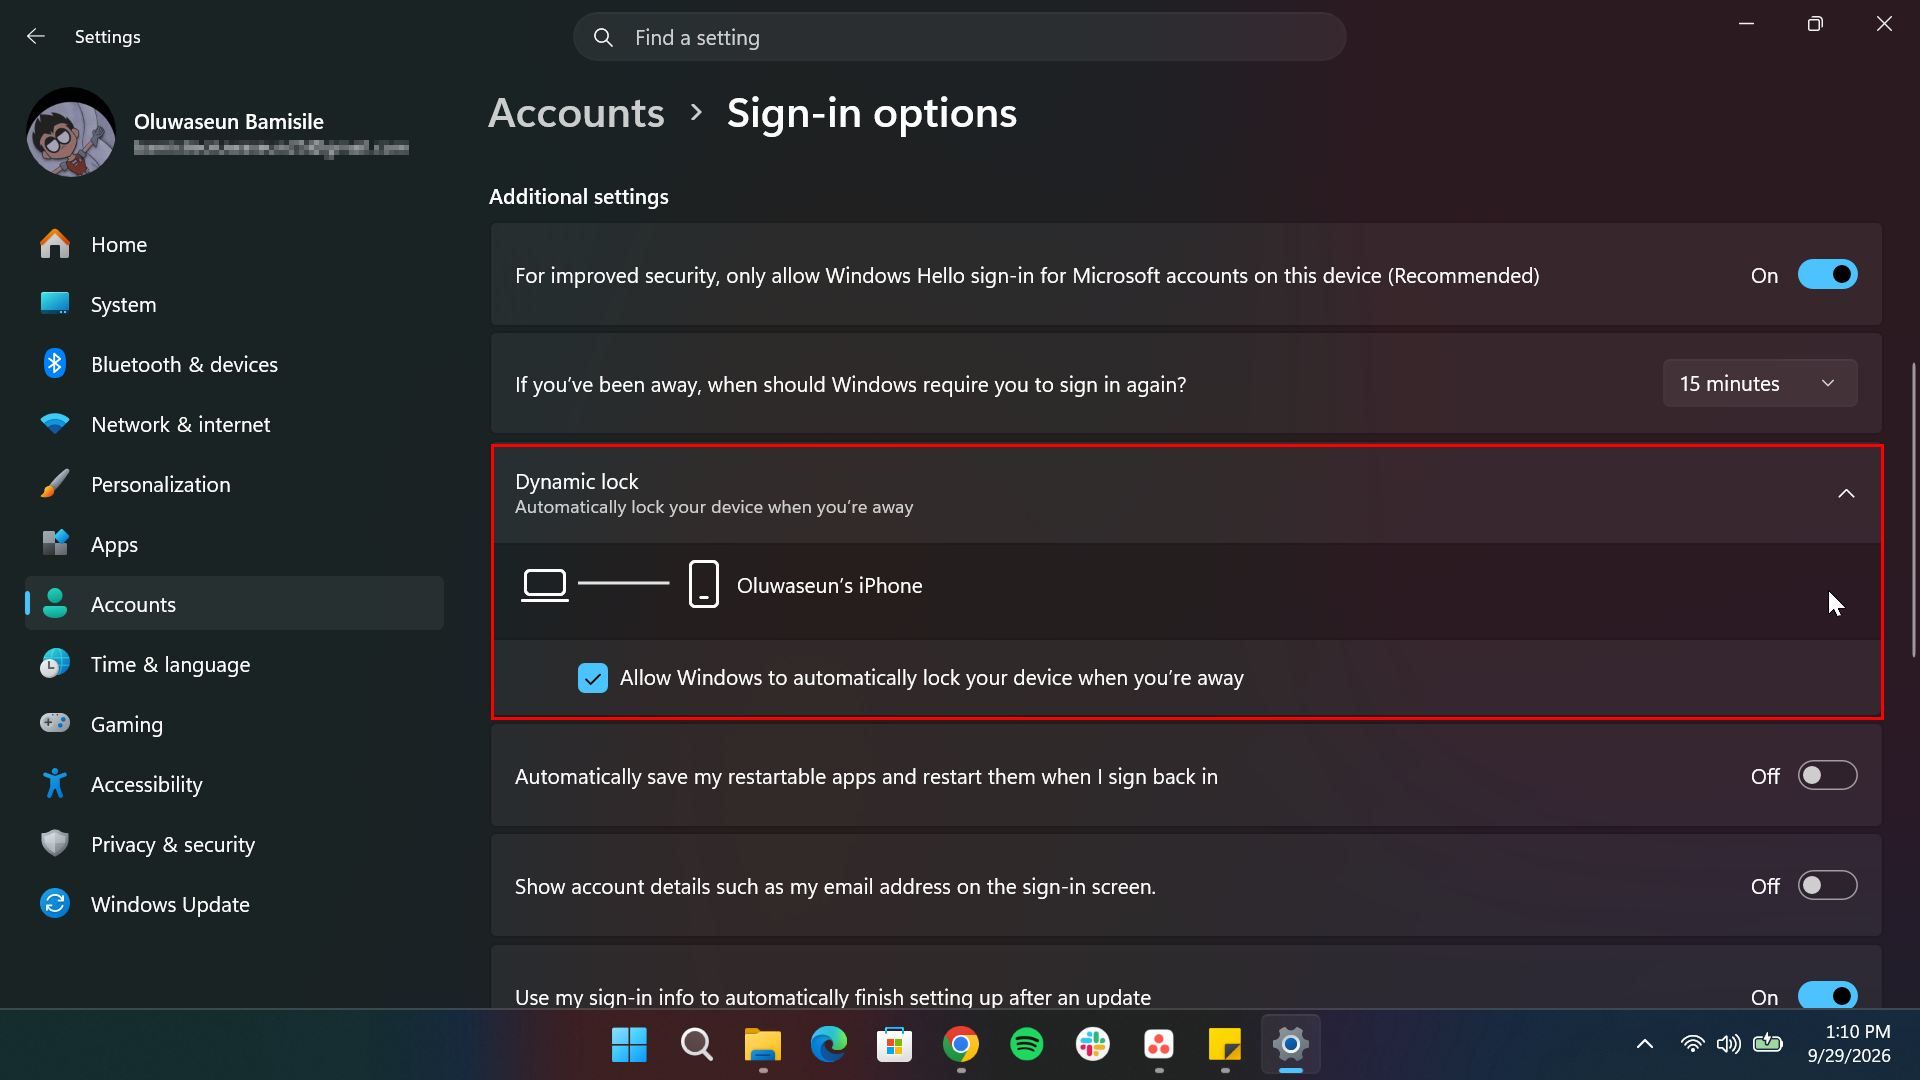
Task: Open Slack from taskbar
Action: point(1093,1045)
